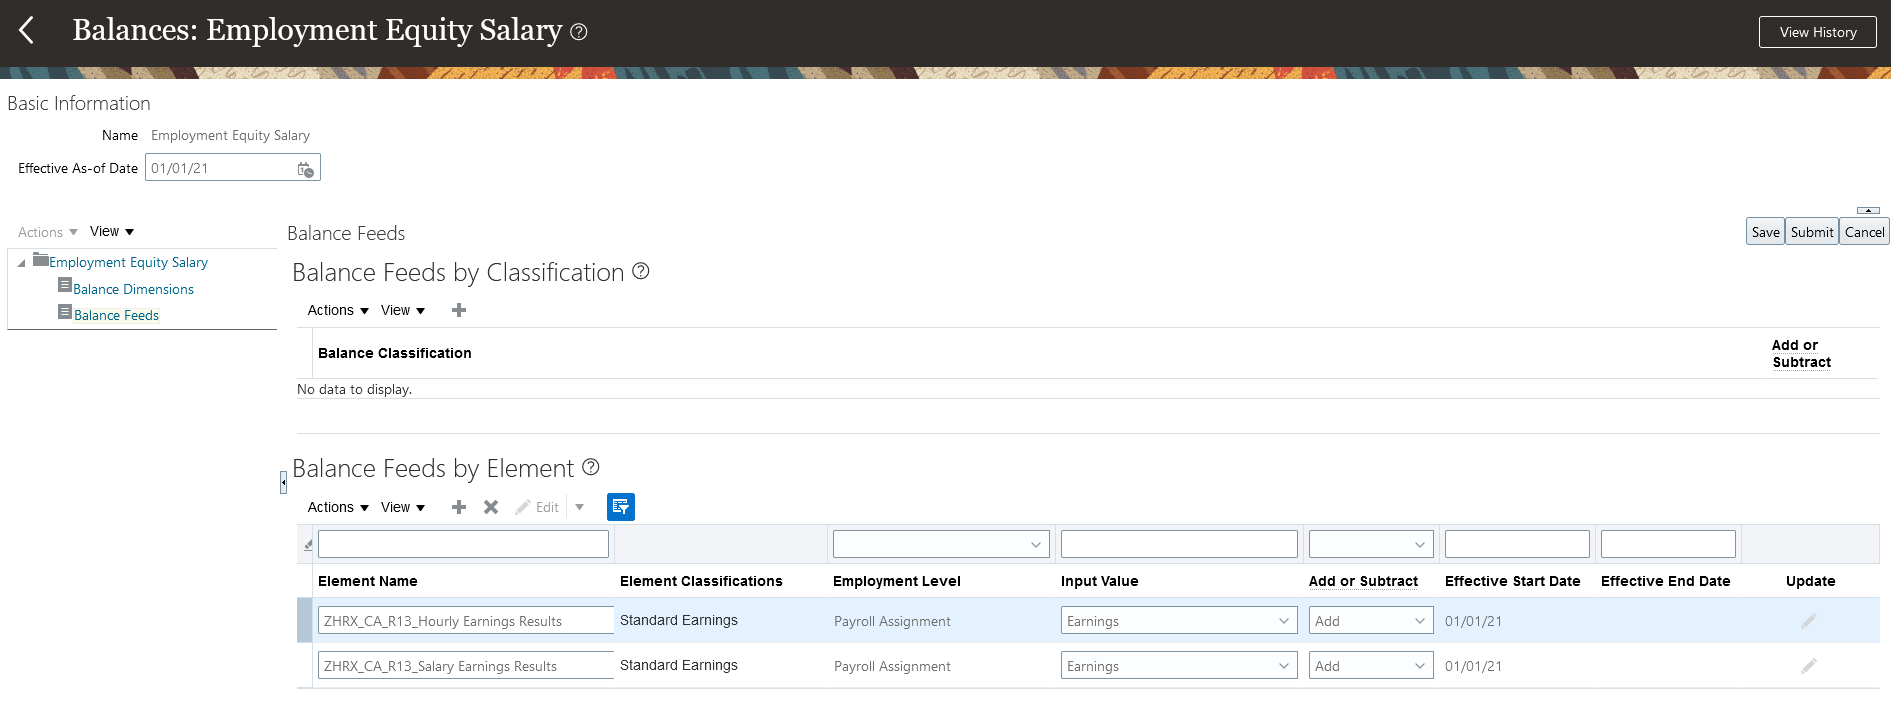Open Employment Equity Salary tree link
This screenshot has height=701, width=1891.
coord(128,262)
